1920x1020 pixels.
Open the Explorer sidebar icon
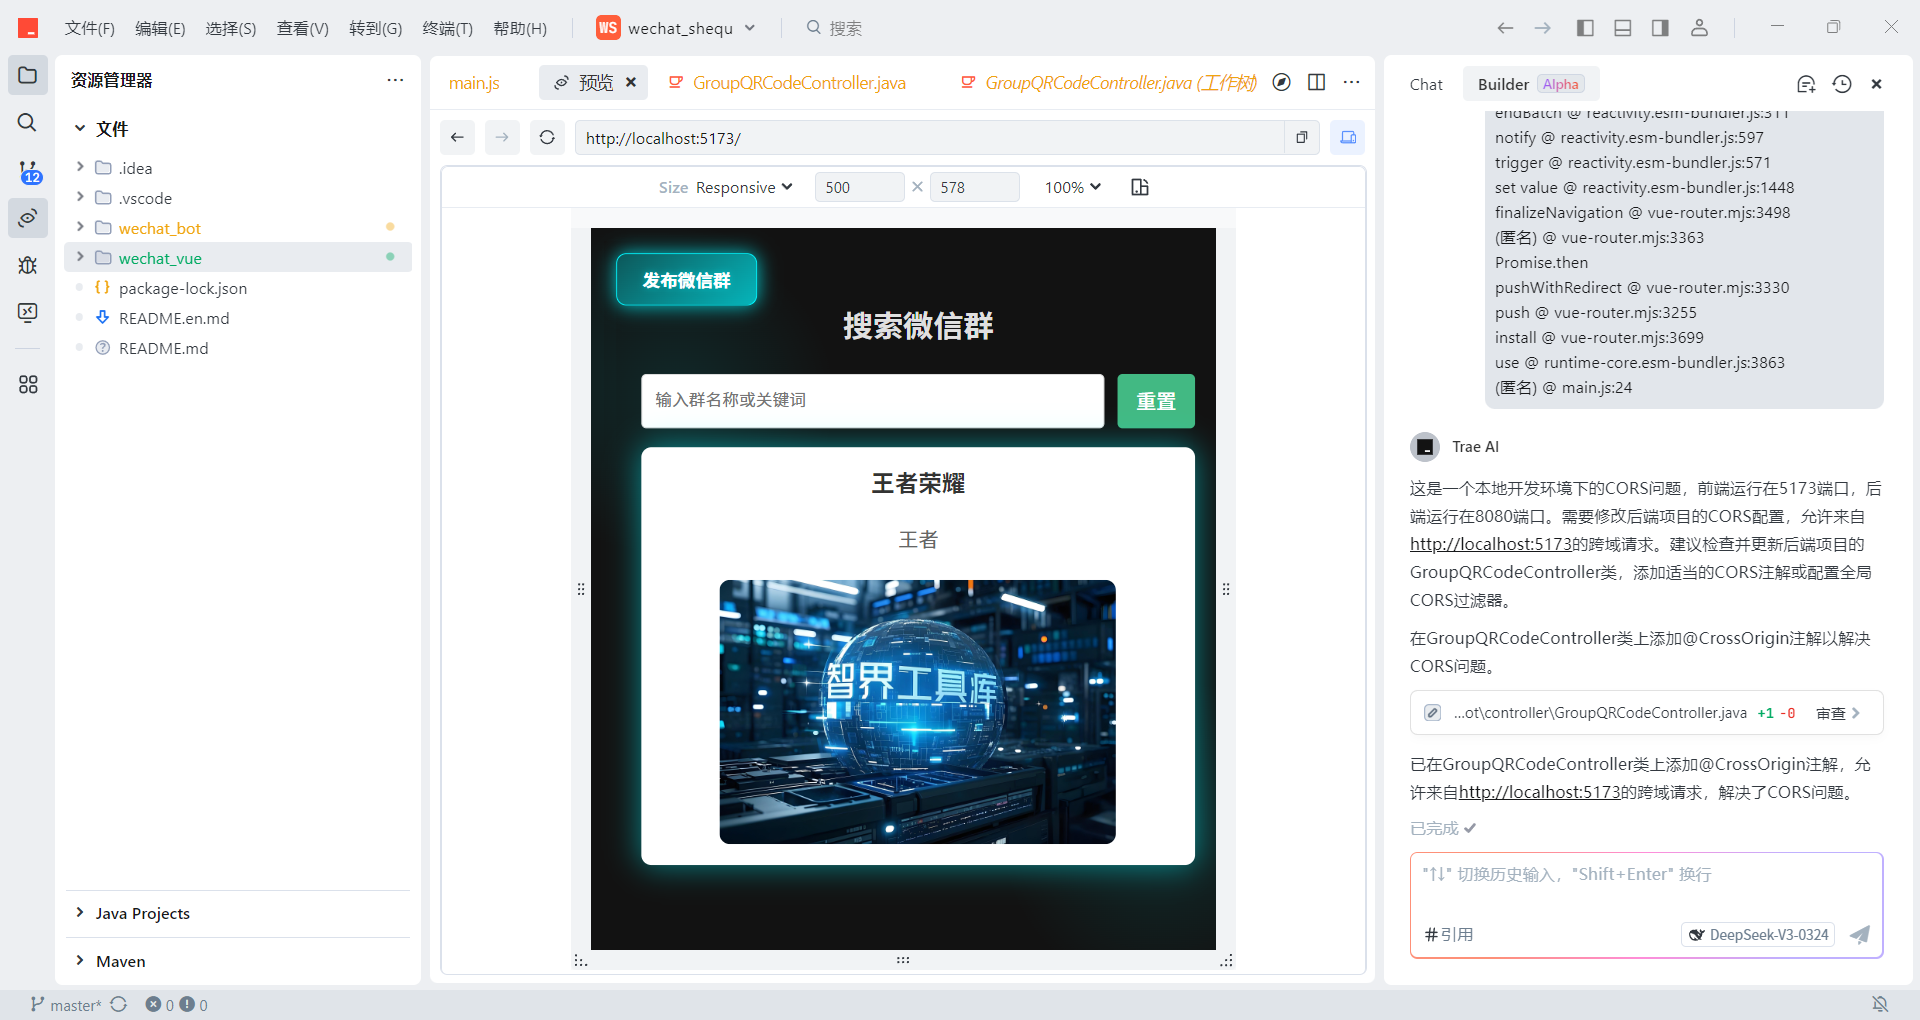(x=28, y=76)
